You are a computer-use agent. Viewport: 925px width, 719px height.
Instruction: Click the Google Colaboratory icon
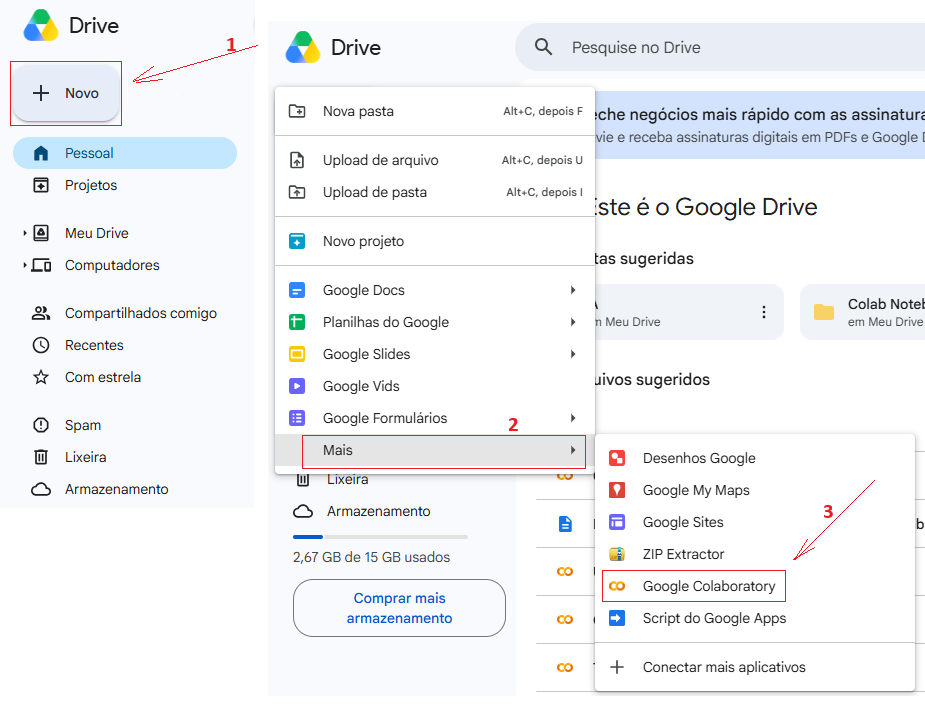617,586
